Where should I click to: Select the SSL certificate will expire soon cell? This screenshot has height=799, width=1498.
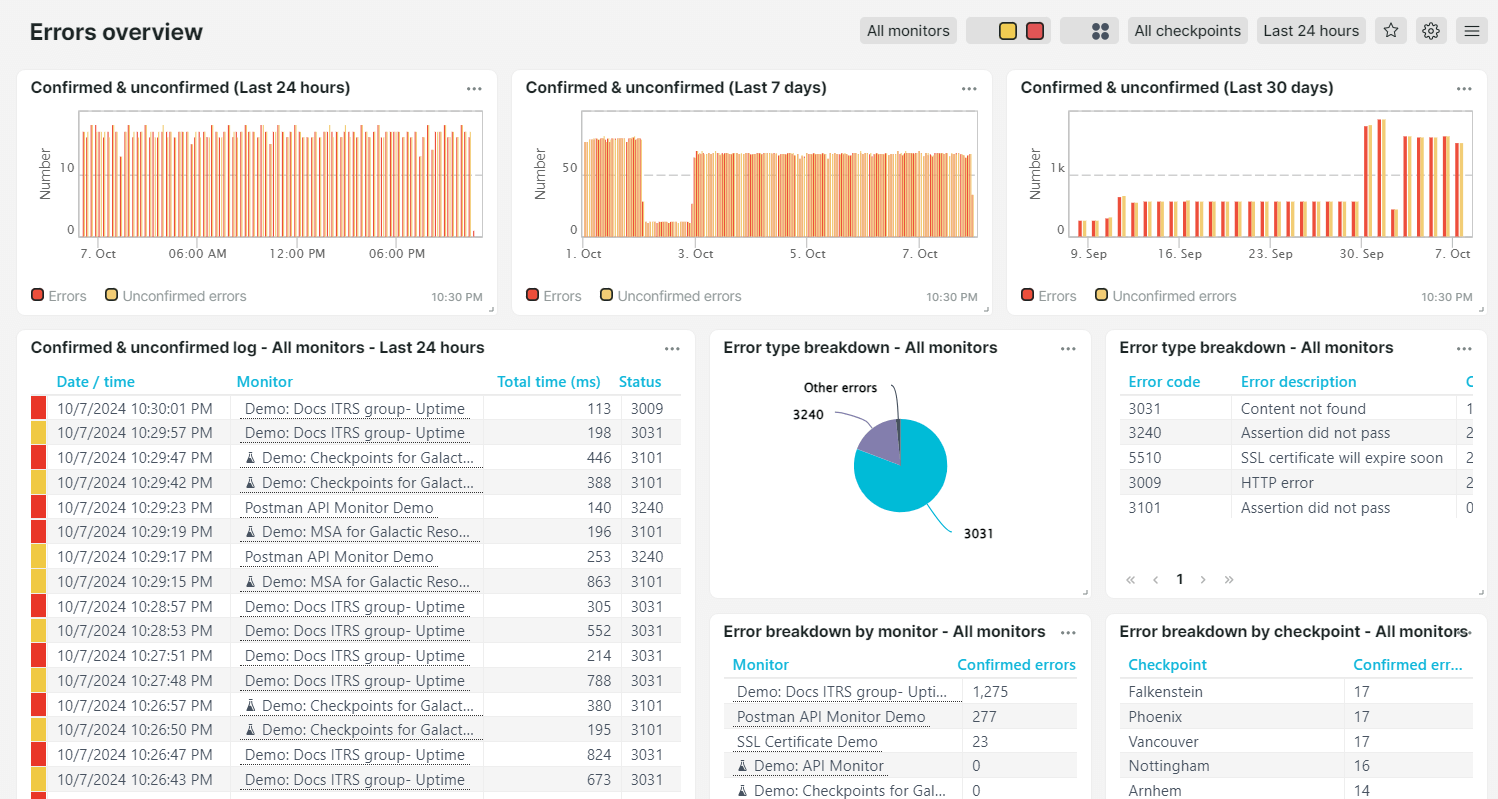click(x=1342, y=458)
